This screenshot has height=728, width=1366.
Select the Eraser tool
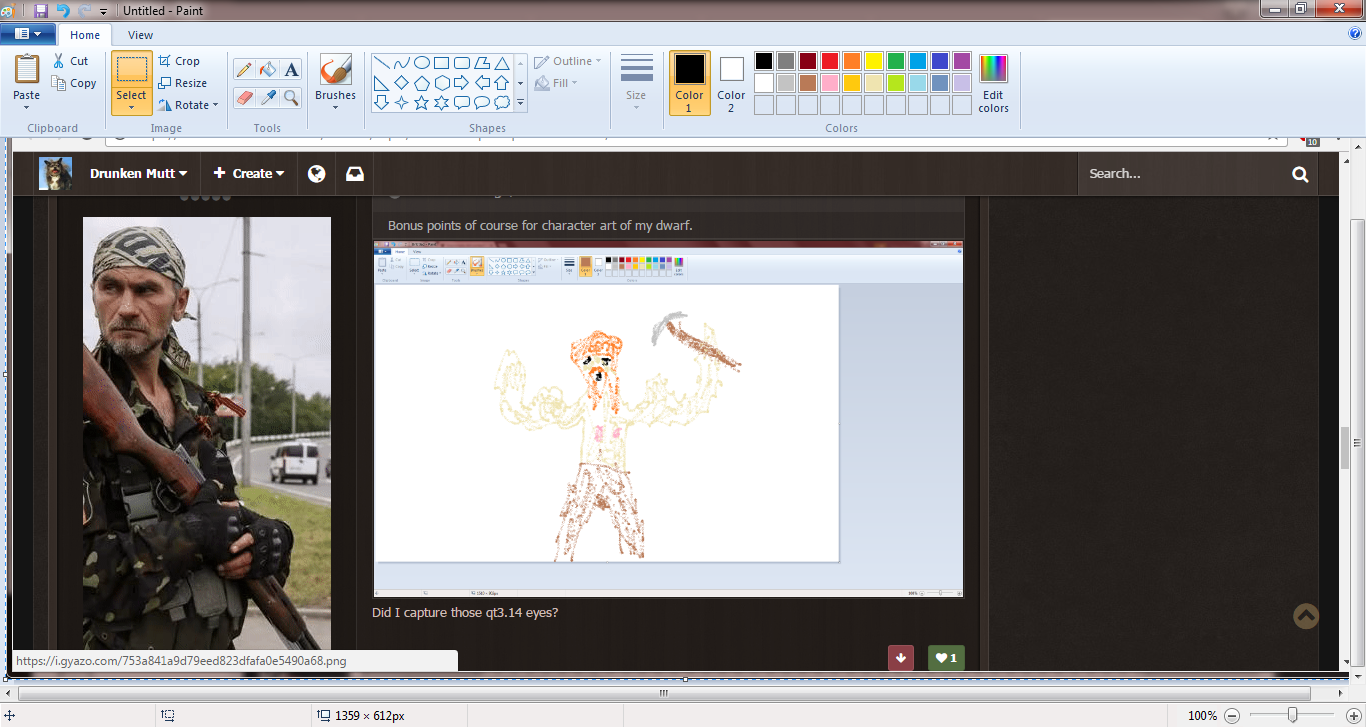pyautogui.click(x=244, y=97)
